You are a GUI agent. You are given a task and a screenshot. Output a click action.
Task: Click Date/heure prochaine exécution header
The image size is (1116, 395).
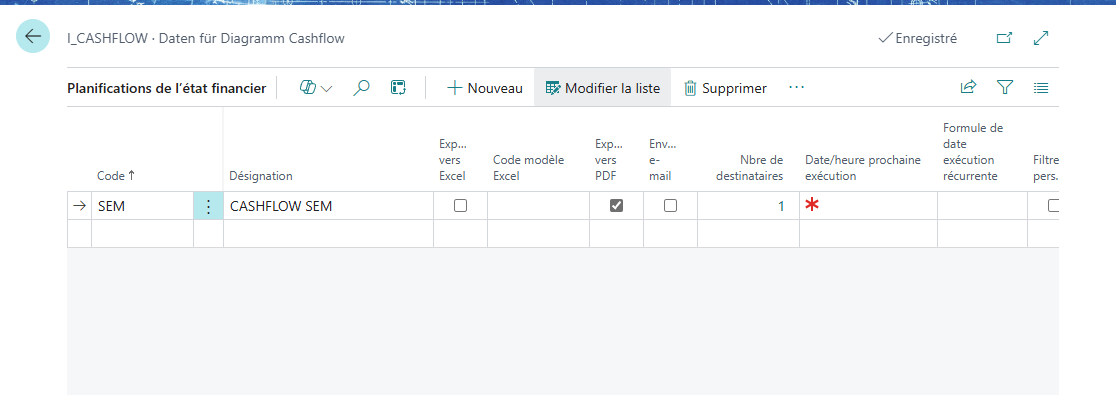(863, 167)
